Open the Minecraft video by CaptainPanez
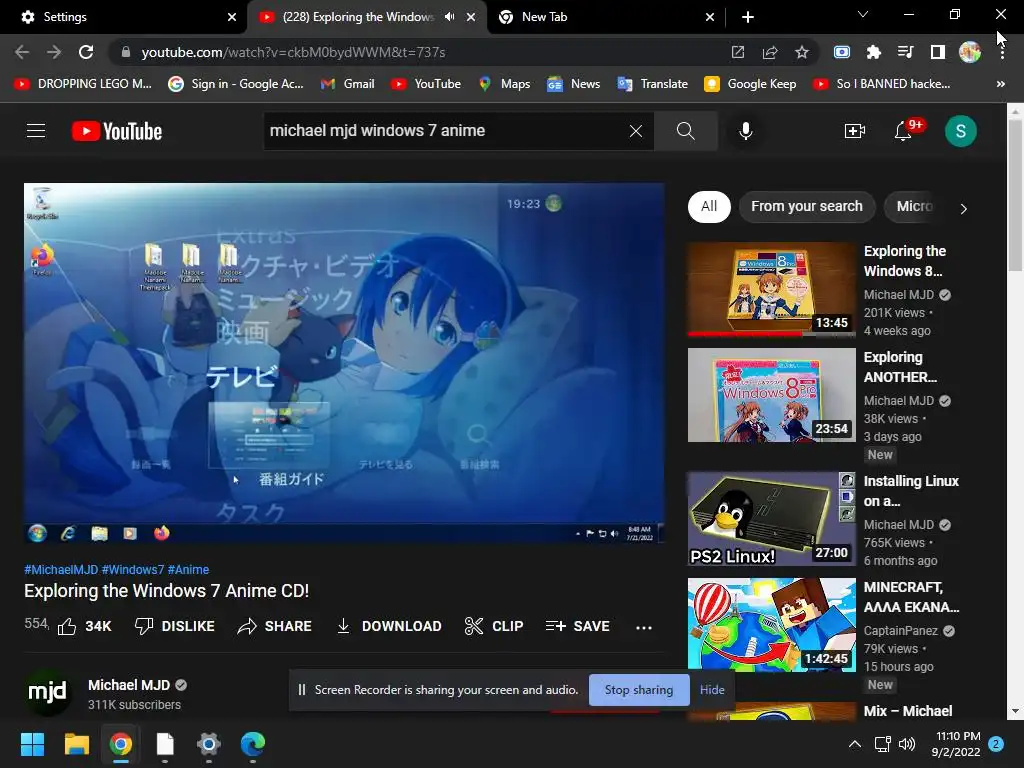 point(771,625)
